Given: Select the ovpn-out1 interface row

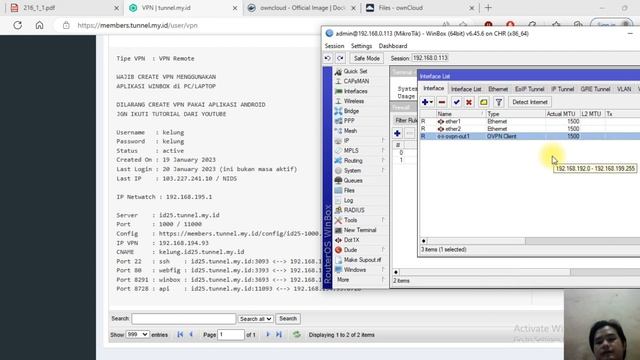Looking at the screenshot, I should 530,136.
